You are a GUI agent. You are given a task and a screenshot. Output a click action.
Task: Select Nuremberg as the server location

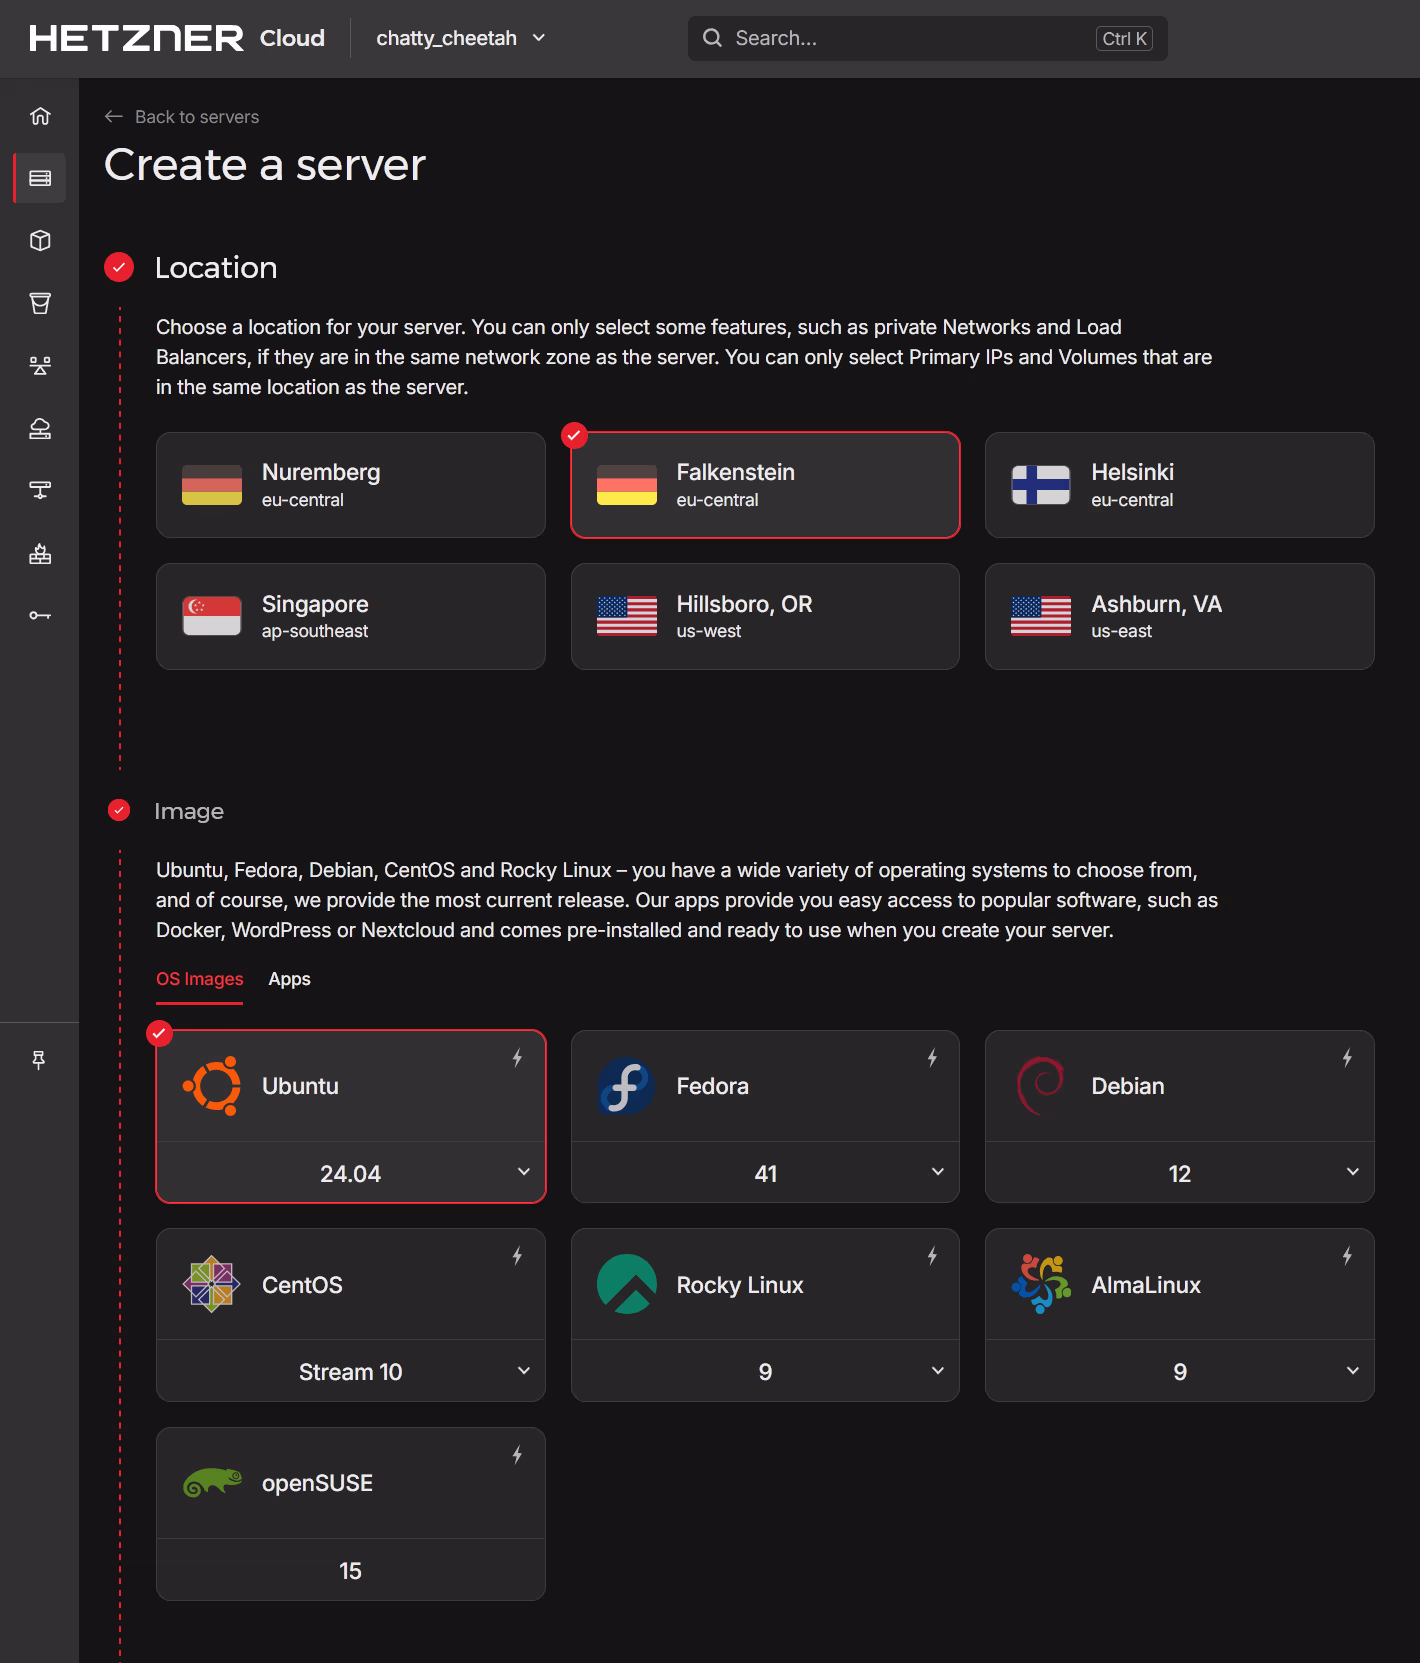pos(350,485)
